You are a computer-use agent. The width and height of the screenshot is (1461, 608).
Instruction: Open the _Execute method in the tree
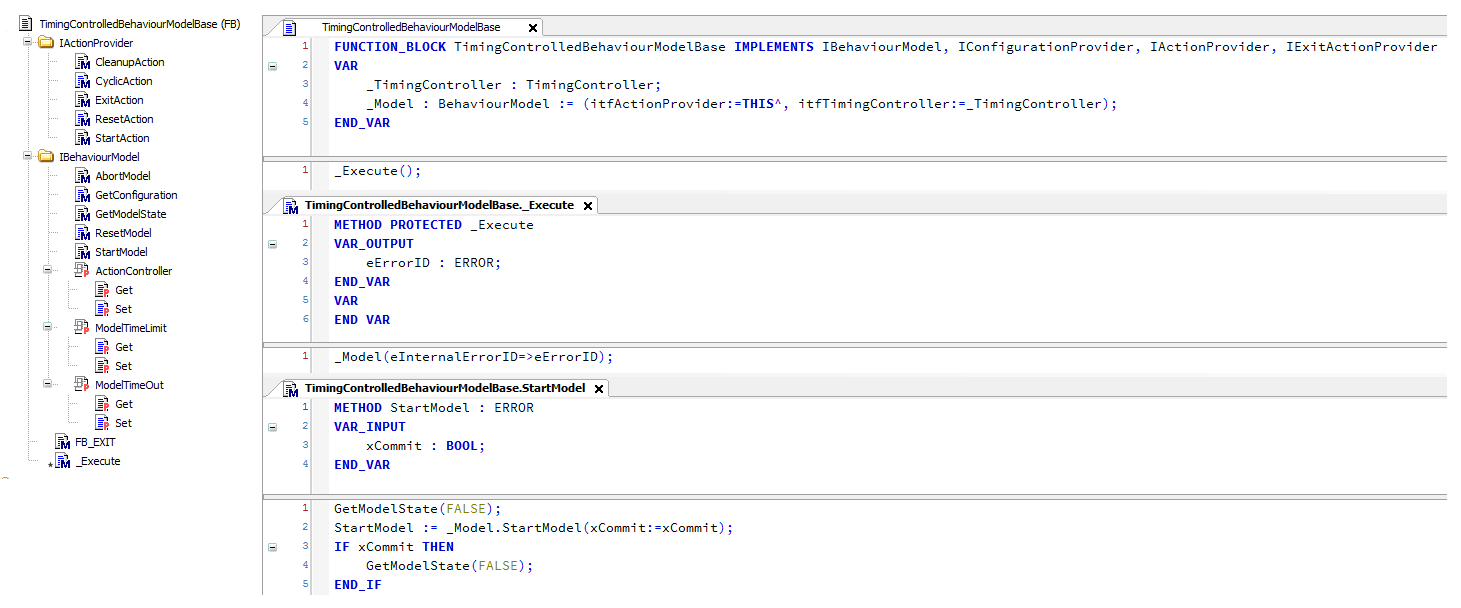(x=98, y=461)
